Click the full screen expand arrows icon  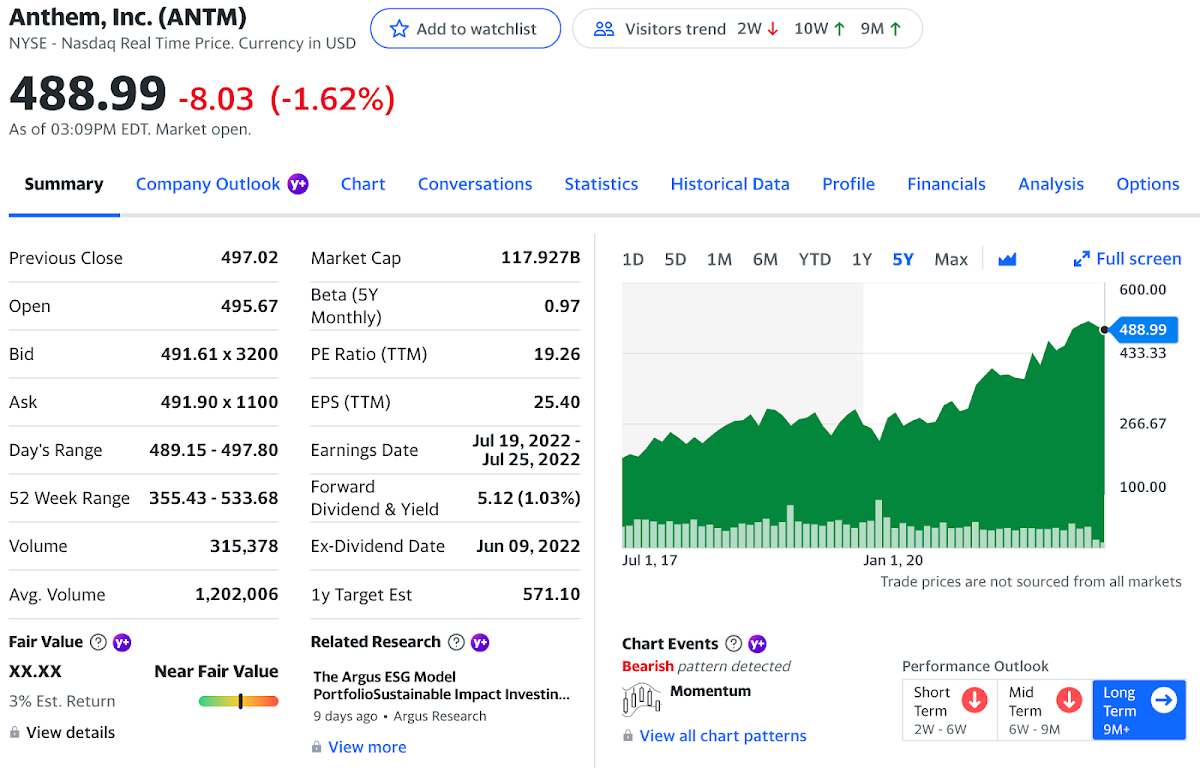pos(1081,259)
